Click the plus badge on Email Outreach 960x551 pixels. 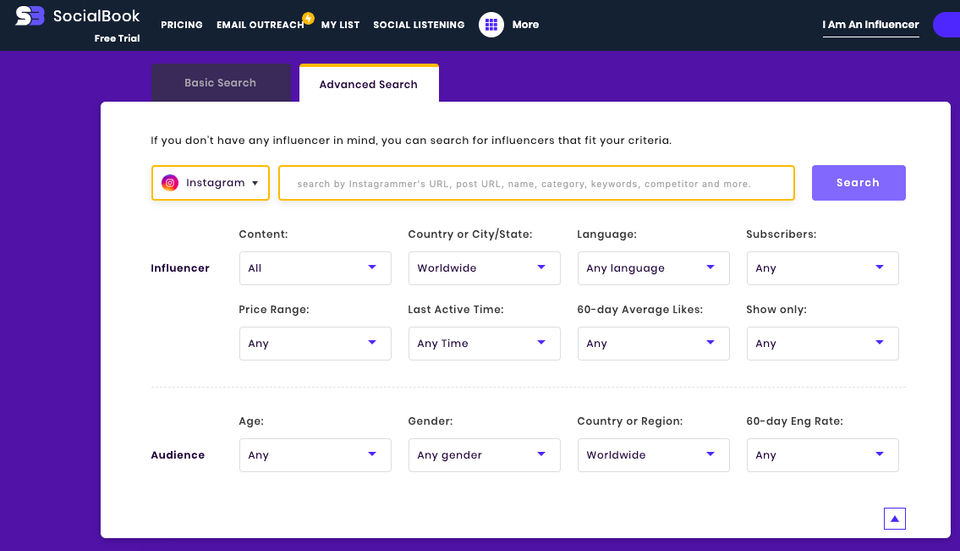click(x=308, y=18)
